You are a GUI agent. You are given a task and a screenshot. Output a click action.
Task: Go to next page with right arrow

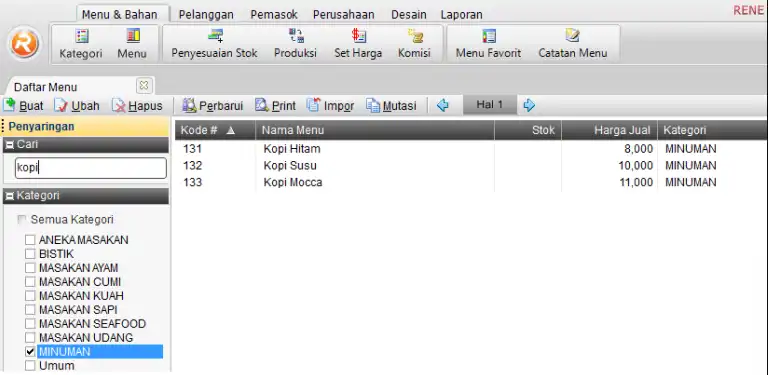(529, 105)
